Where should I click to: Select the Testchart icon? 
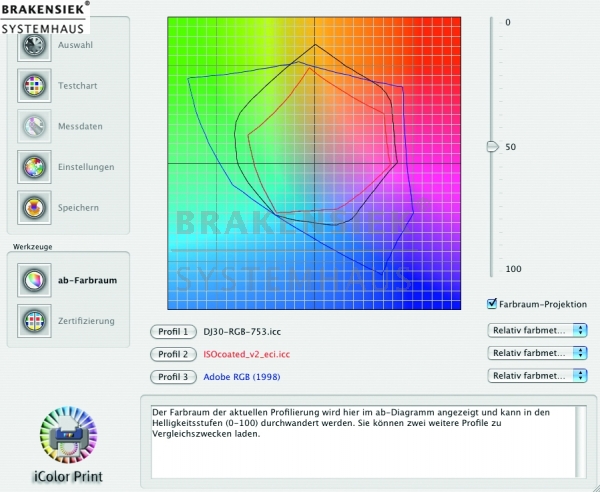tap(34, 85)
